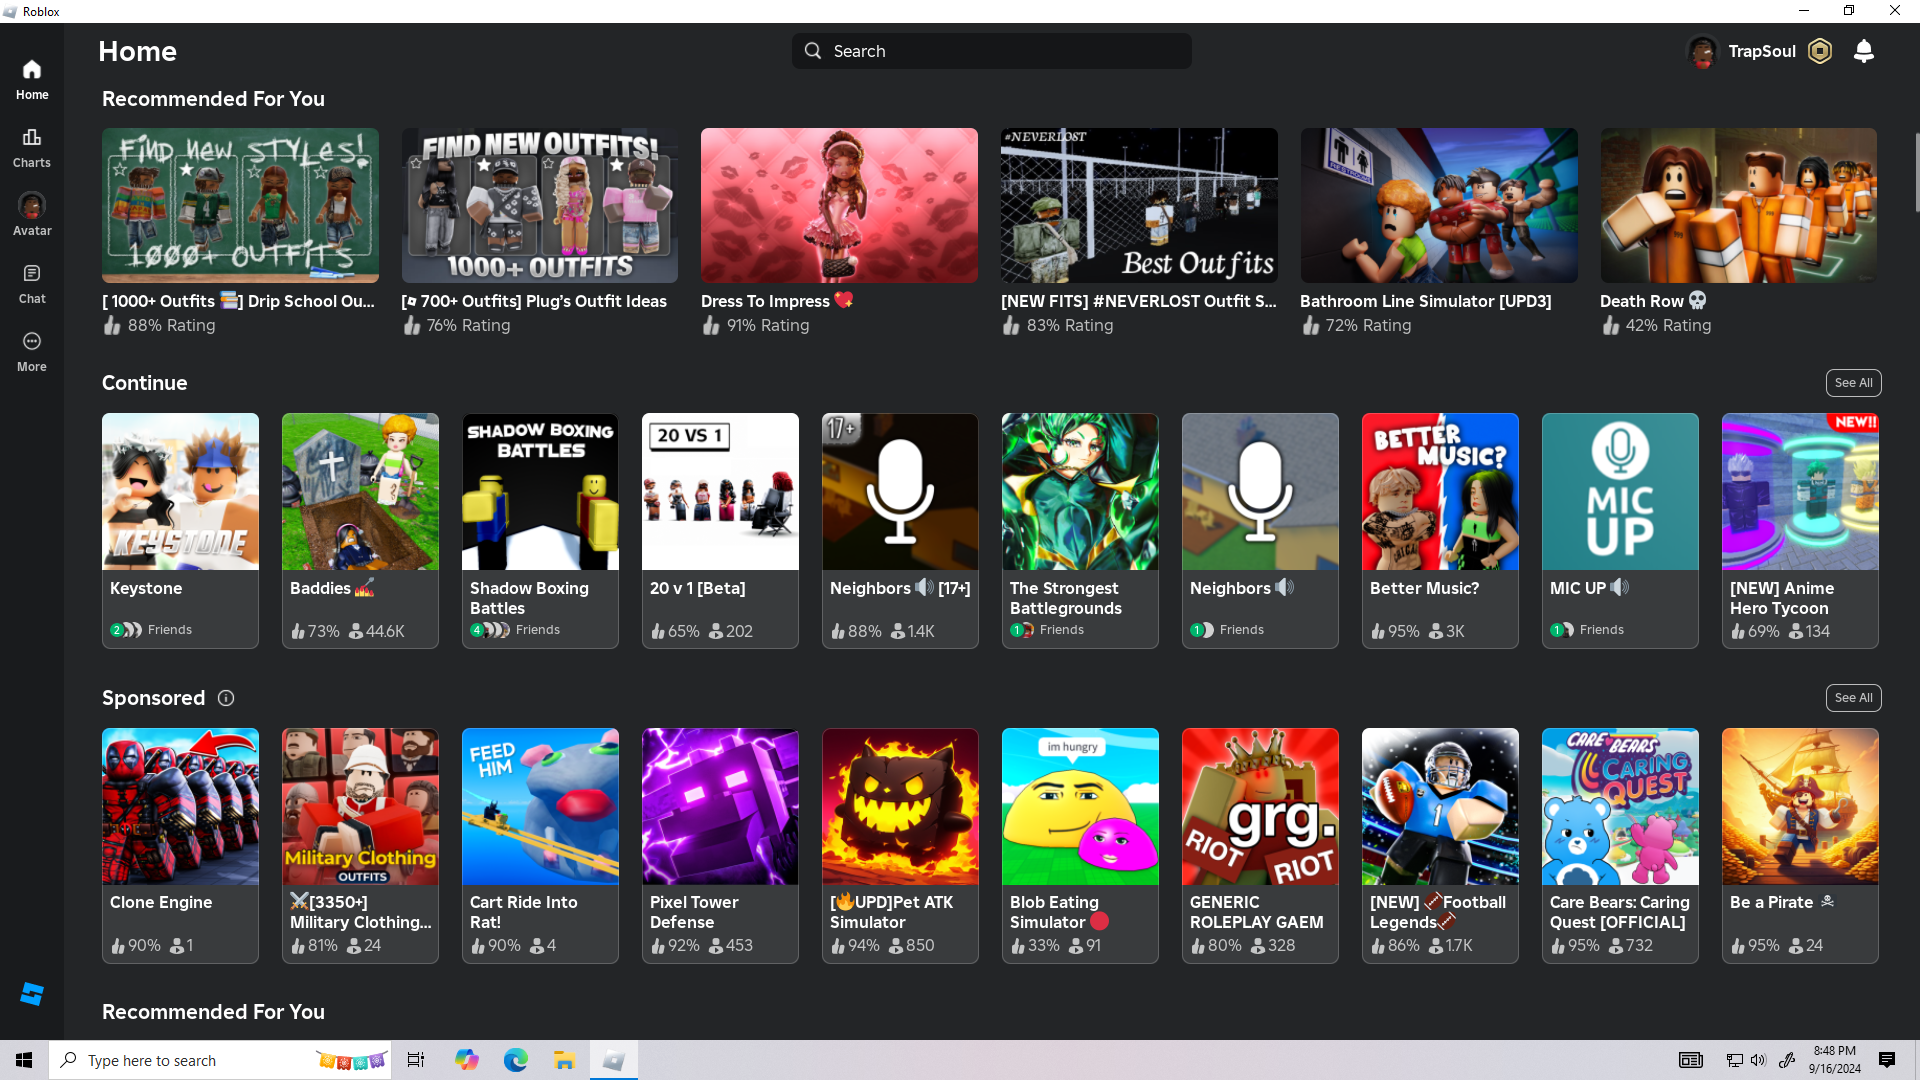Click See All for Sponsored section
The height and width of the screenshot is (1080, 1920).
pos(1853,698)
